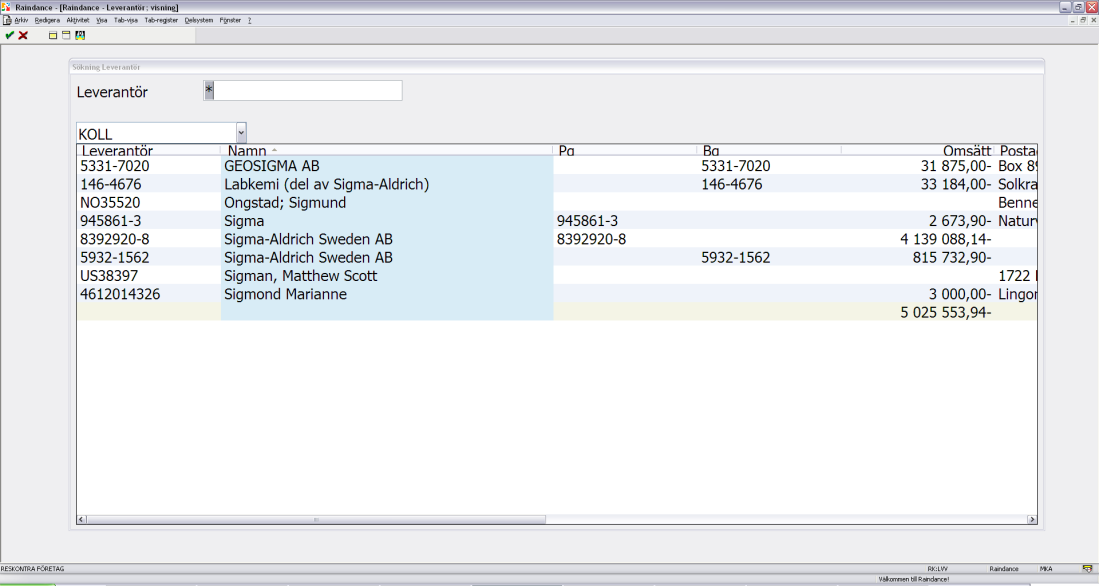Open the question mark help menu

point(250,20)
